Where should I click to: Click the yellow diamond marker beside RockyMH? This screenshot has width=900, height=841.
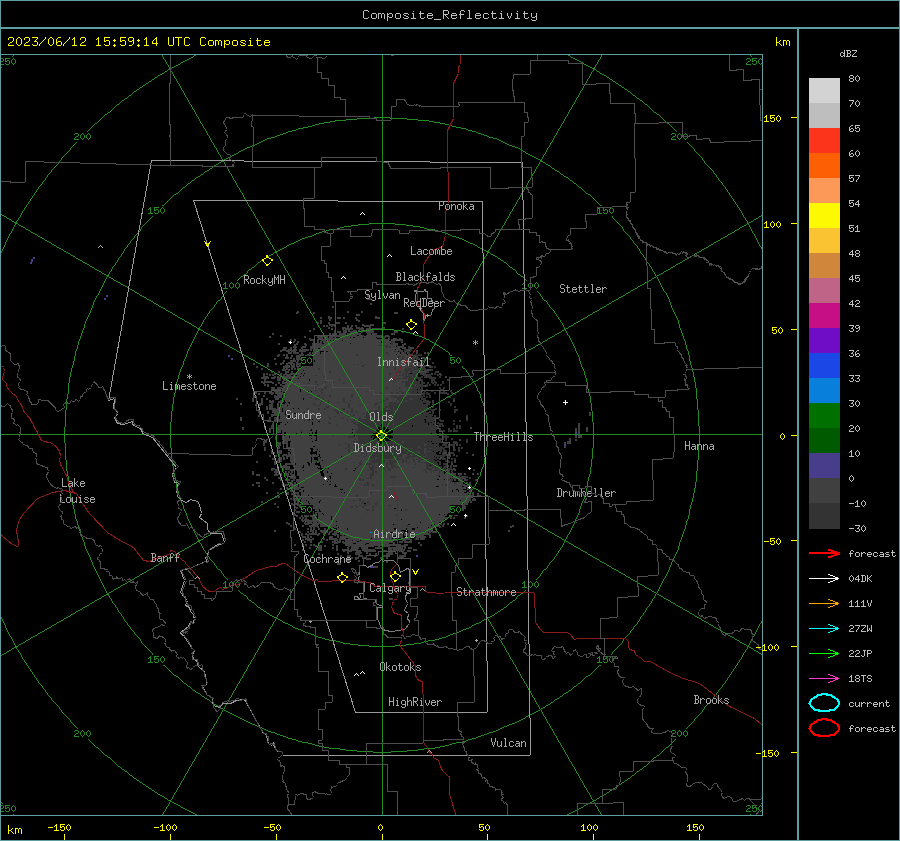(x=267, y=261)
